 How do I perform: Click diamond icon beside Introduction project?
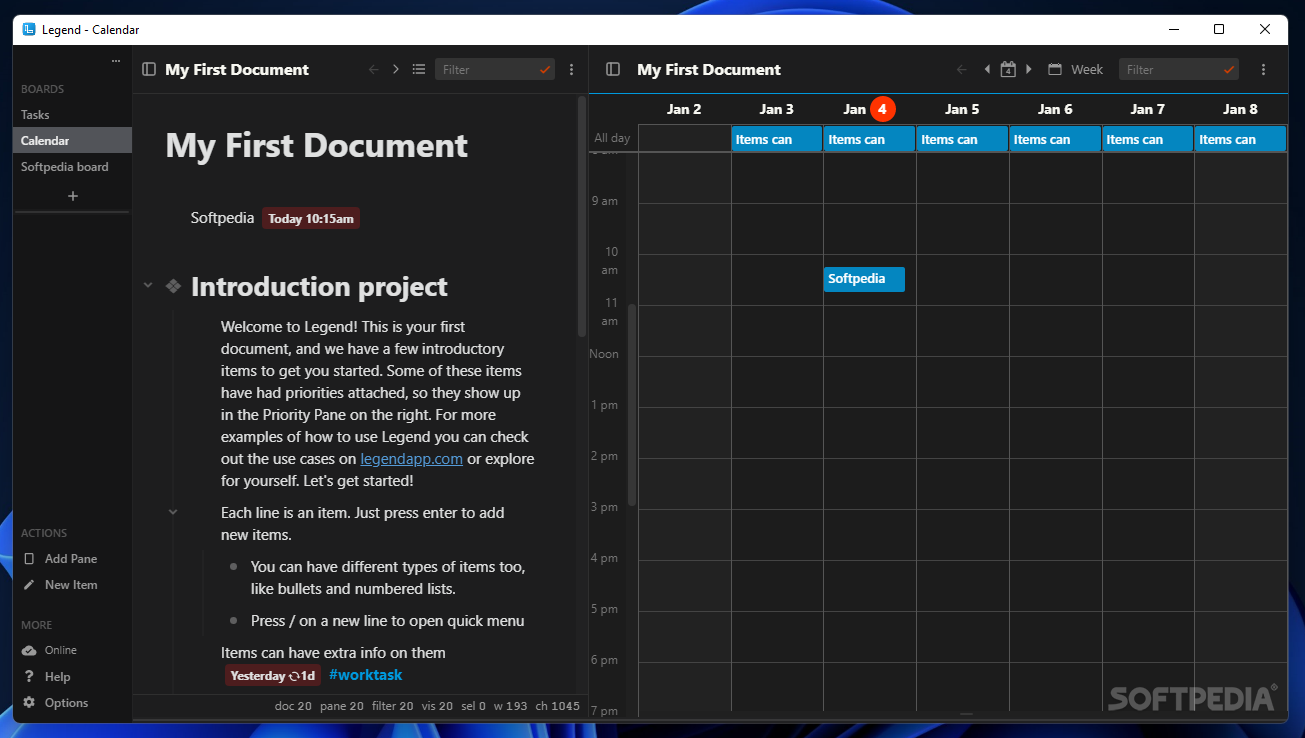pyautogui.click(x=173, y=286)
